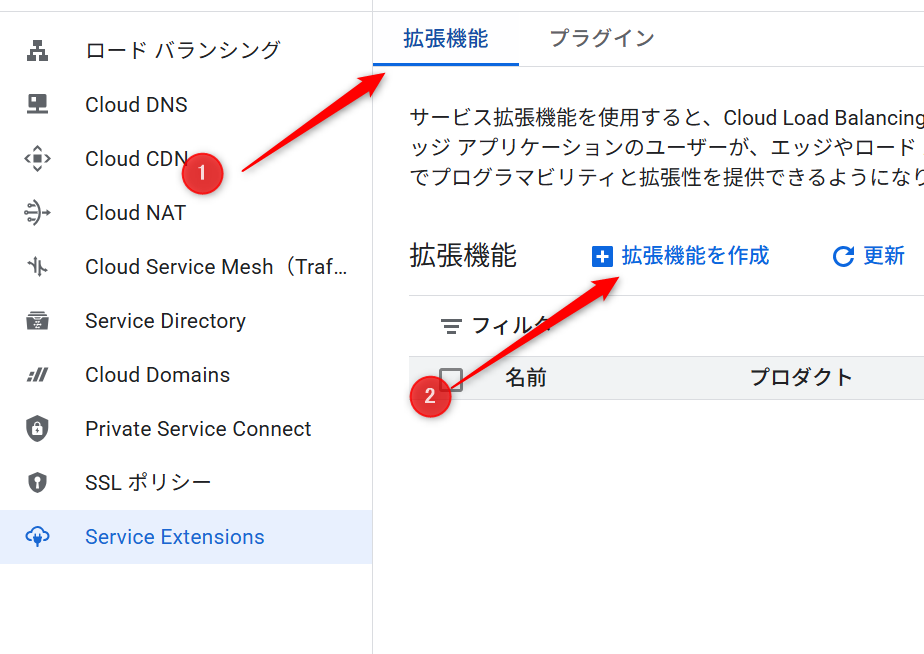
Task: Click 拡張機能を作成 button
Action: [681, 256]
